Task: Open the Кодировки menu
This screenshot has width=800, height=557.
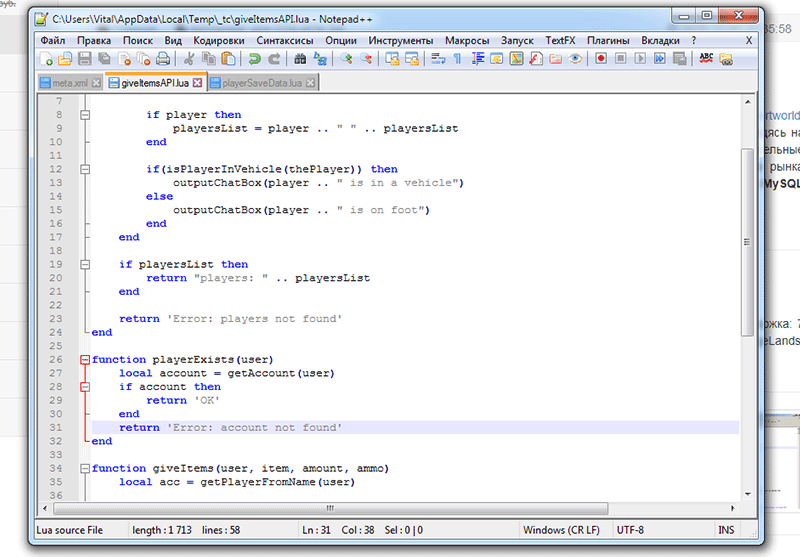Action: (x=217, y=40)
